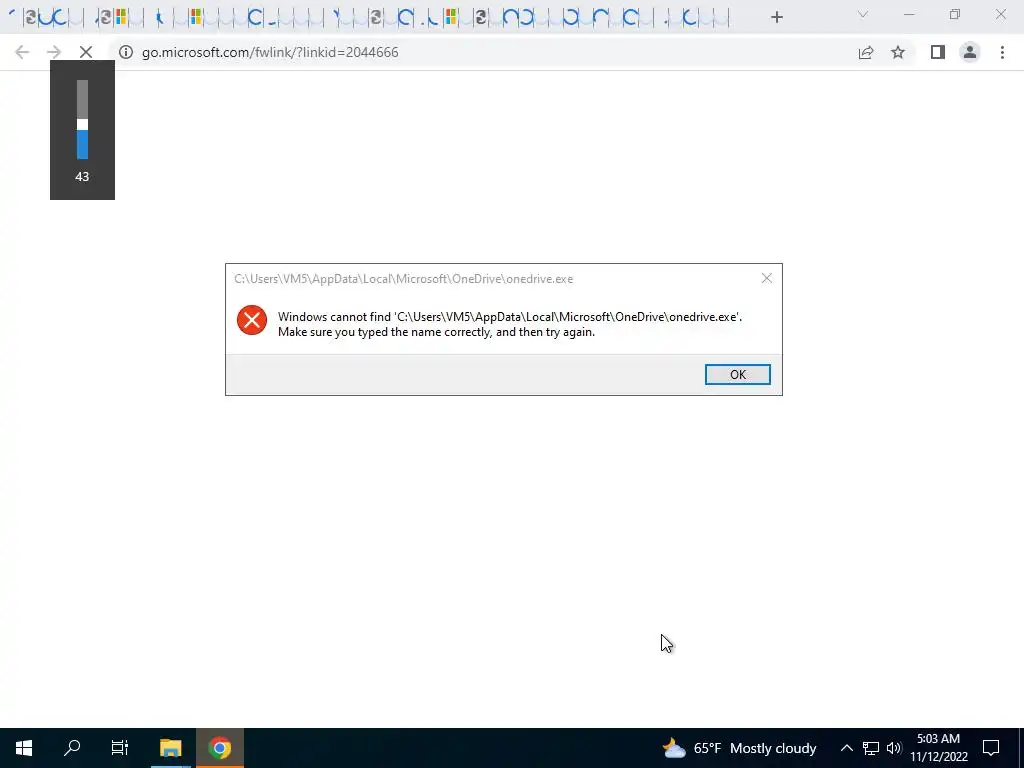Open the weather widget showing 65°F
The width and height of the screenshot is (1024, 768).
click(x=739, y=748)
